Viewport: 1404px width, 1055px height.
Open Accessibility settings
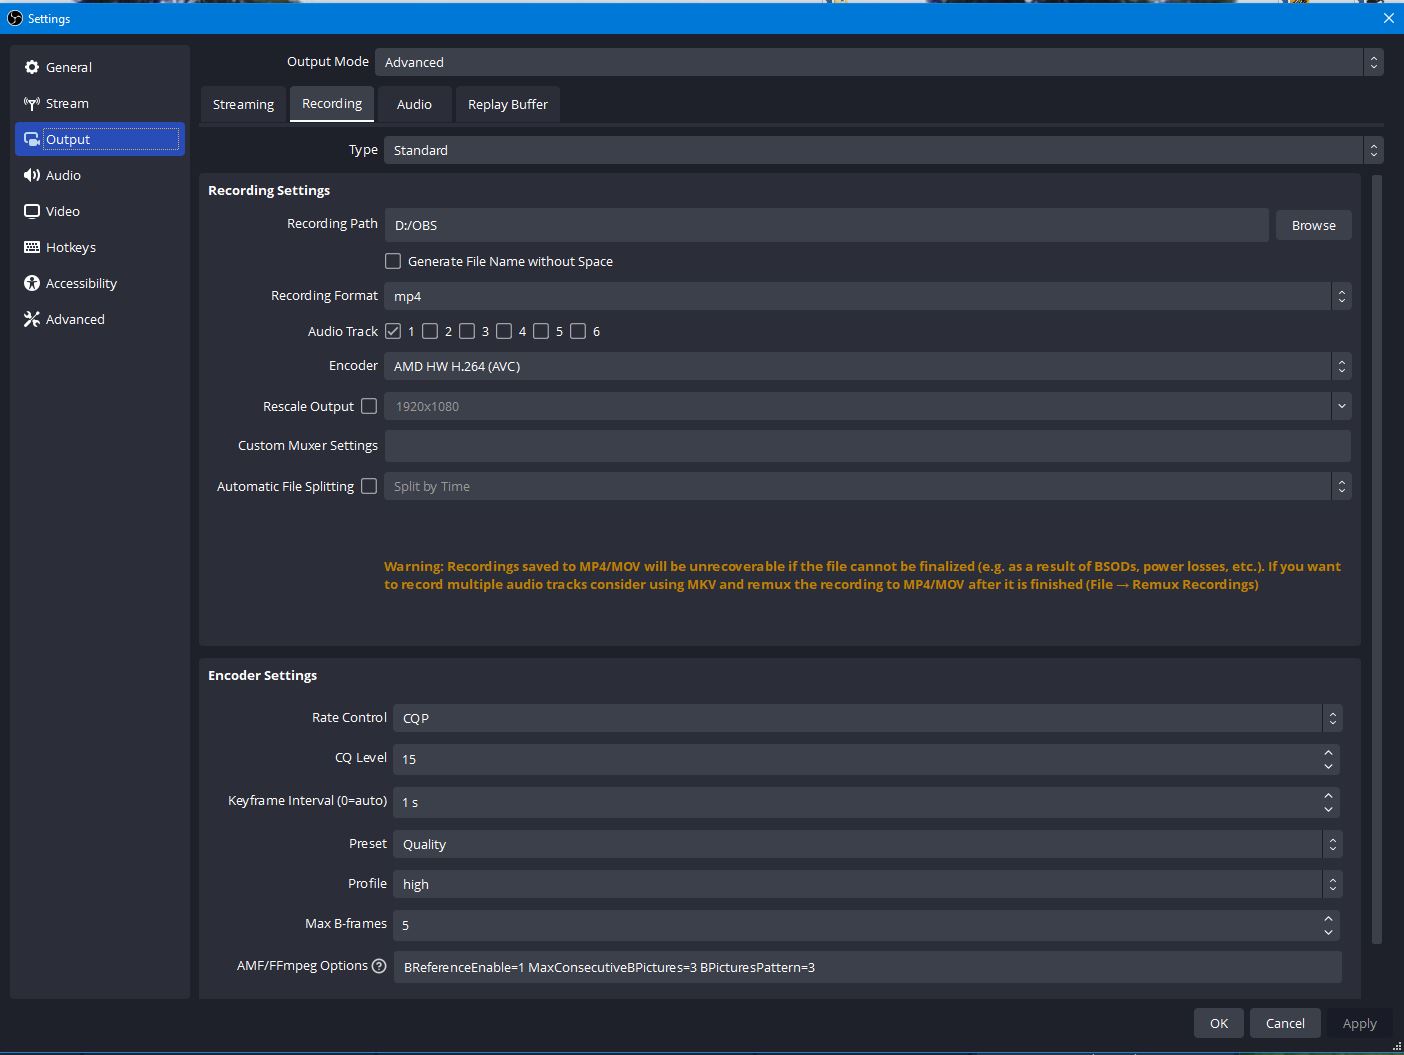[100, 283]
